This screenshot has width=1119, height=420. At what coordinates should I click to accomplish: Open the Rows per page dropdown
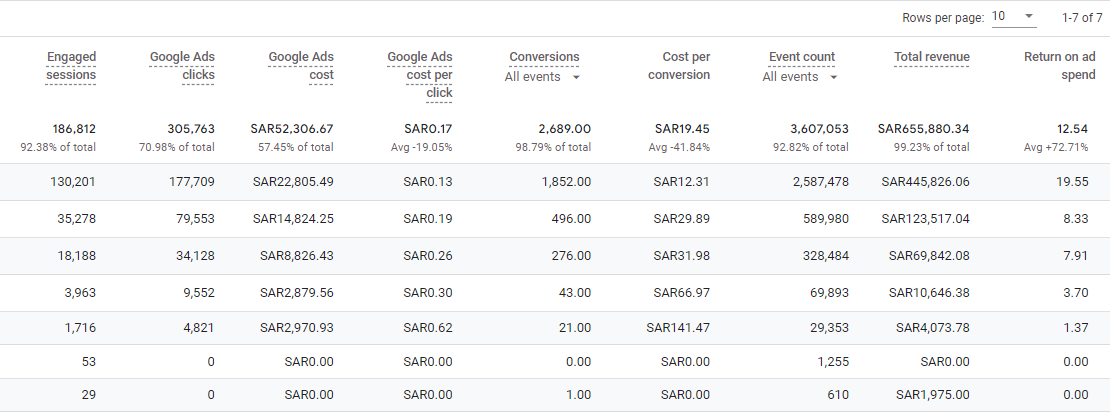[x=1012, y=17]
